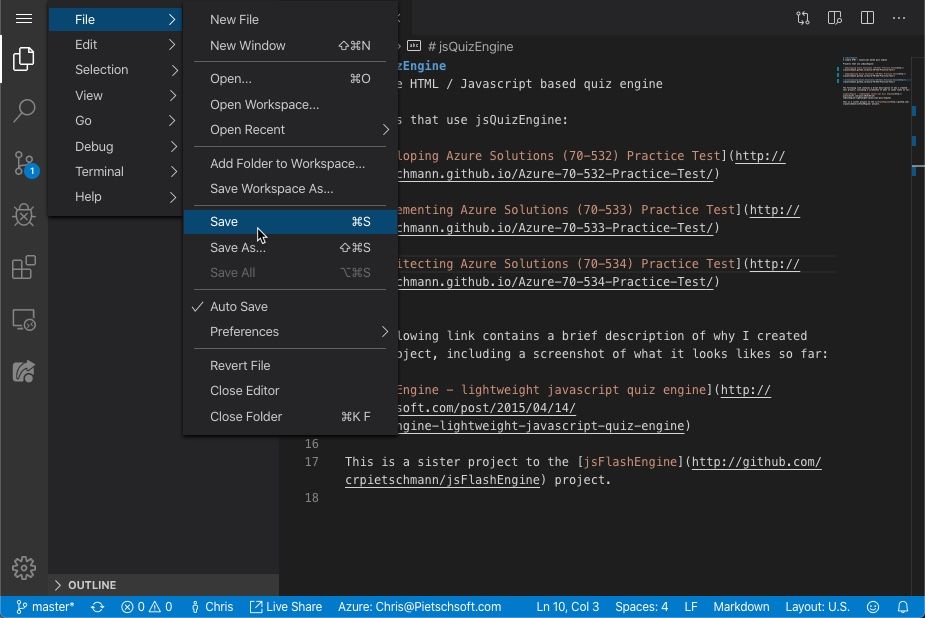The height and width of the screenshot is (618, 925).
Task: Expand the Terminal submenu
Action: (x=116, y=172)
